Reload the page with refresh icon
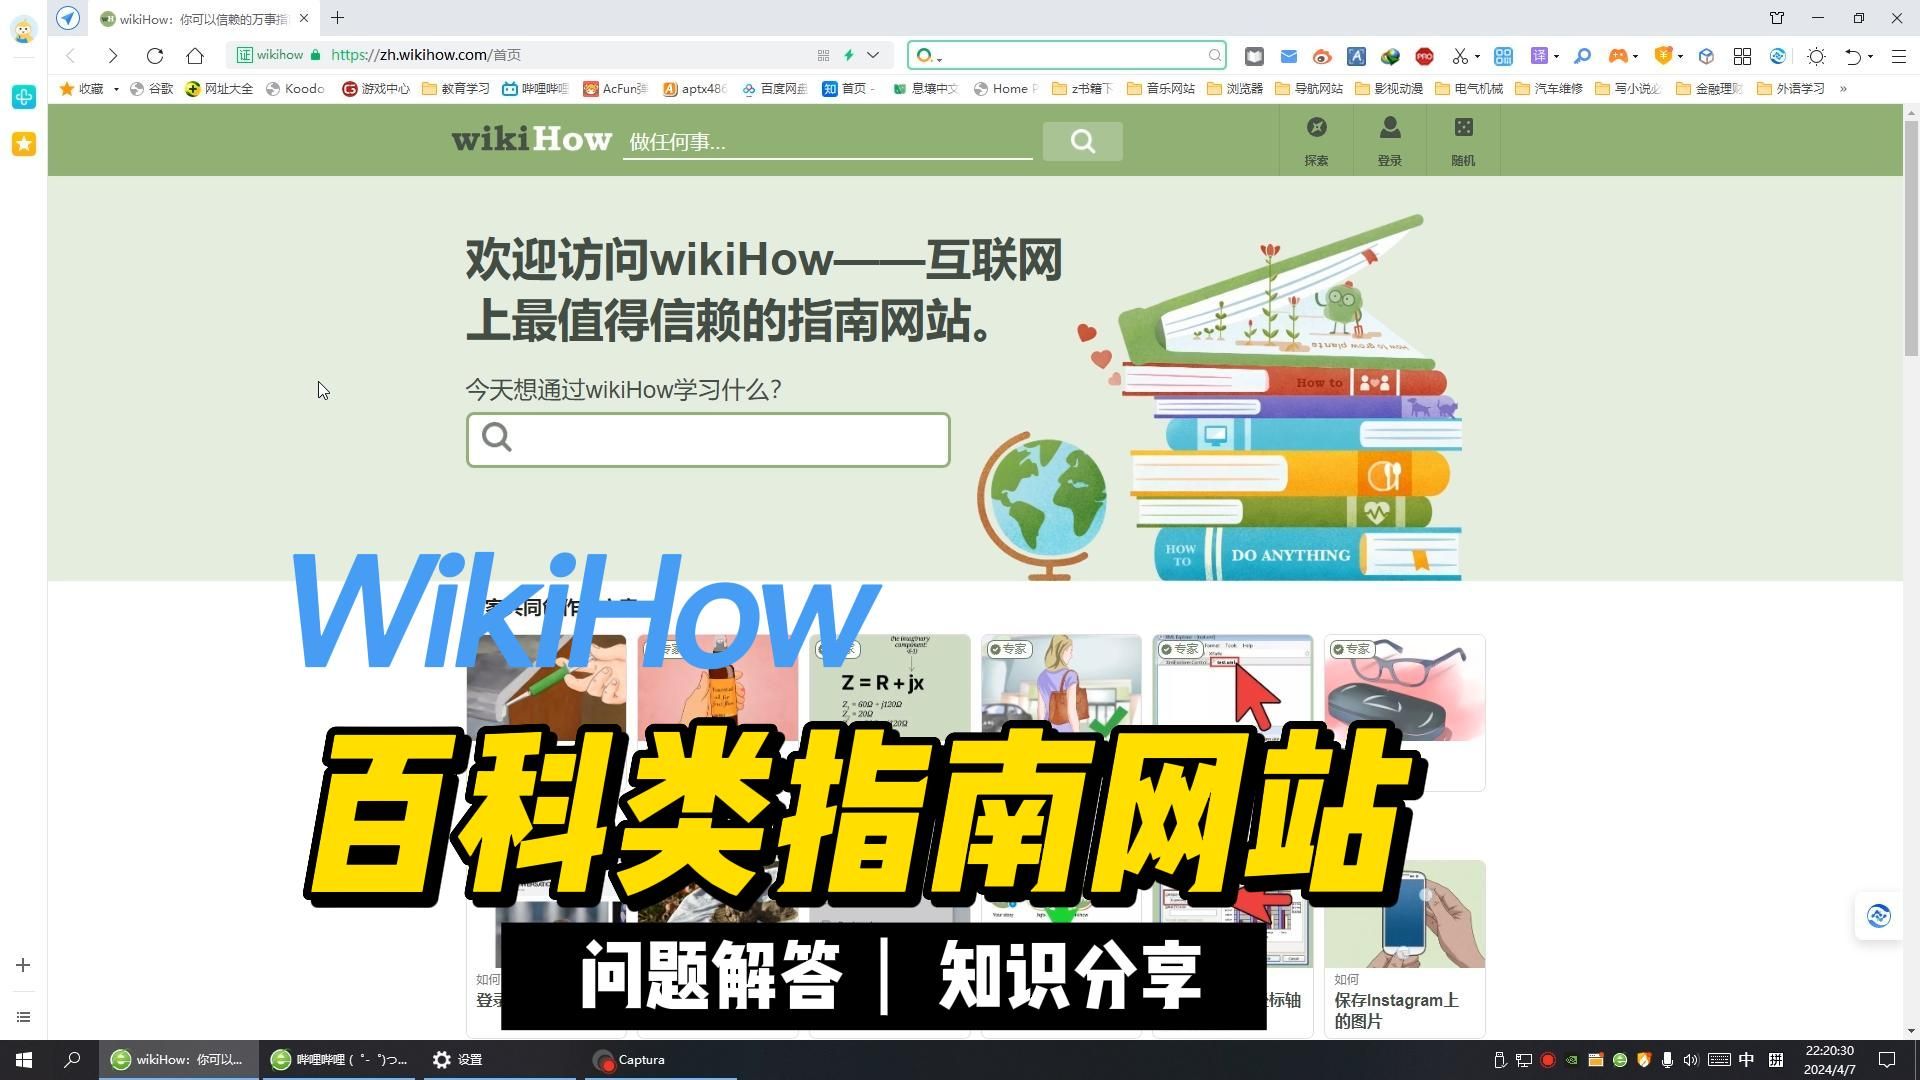This screenshot has height=1080, width=1920. pos(155,55)
